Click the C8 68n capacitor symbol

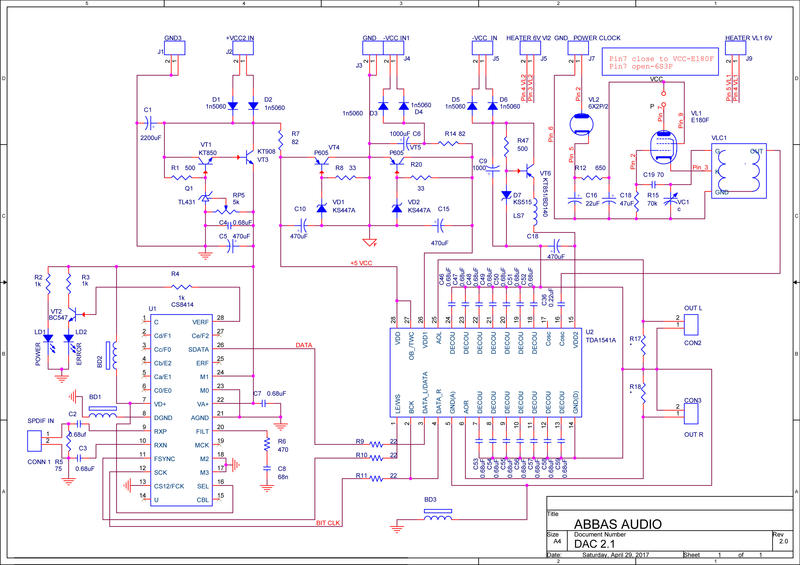267,468
